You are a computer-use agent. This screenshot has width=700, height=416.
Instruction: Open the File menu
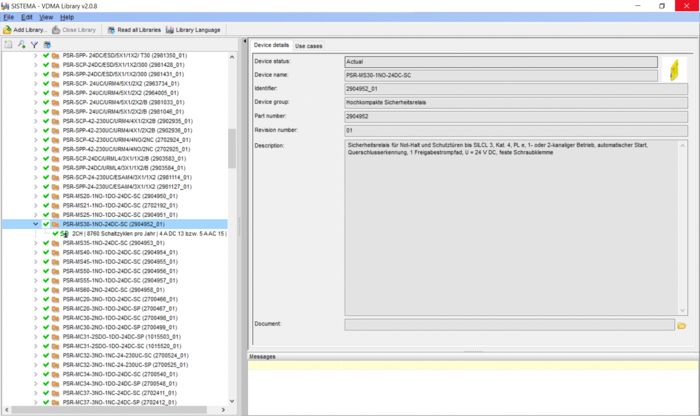tap(8, 17)
